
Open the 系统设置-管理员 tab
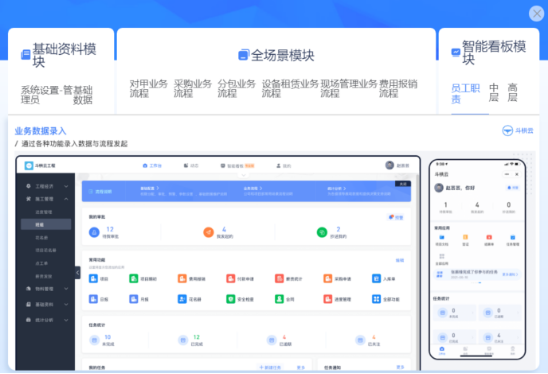click(46, 95)
